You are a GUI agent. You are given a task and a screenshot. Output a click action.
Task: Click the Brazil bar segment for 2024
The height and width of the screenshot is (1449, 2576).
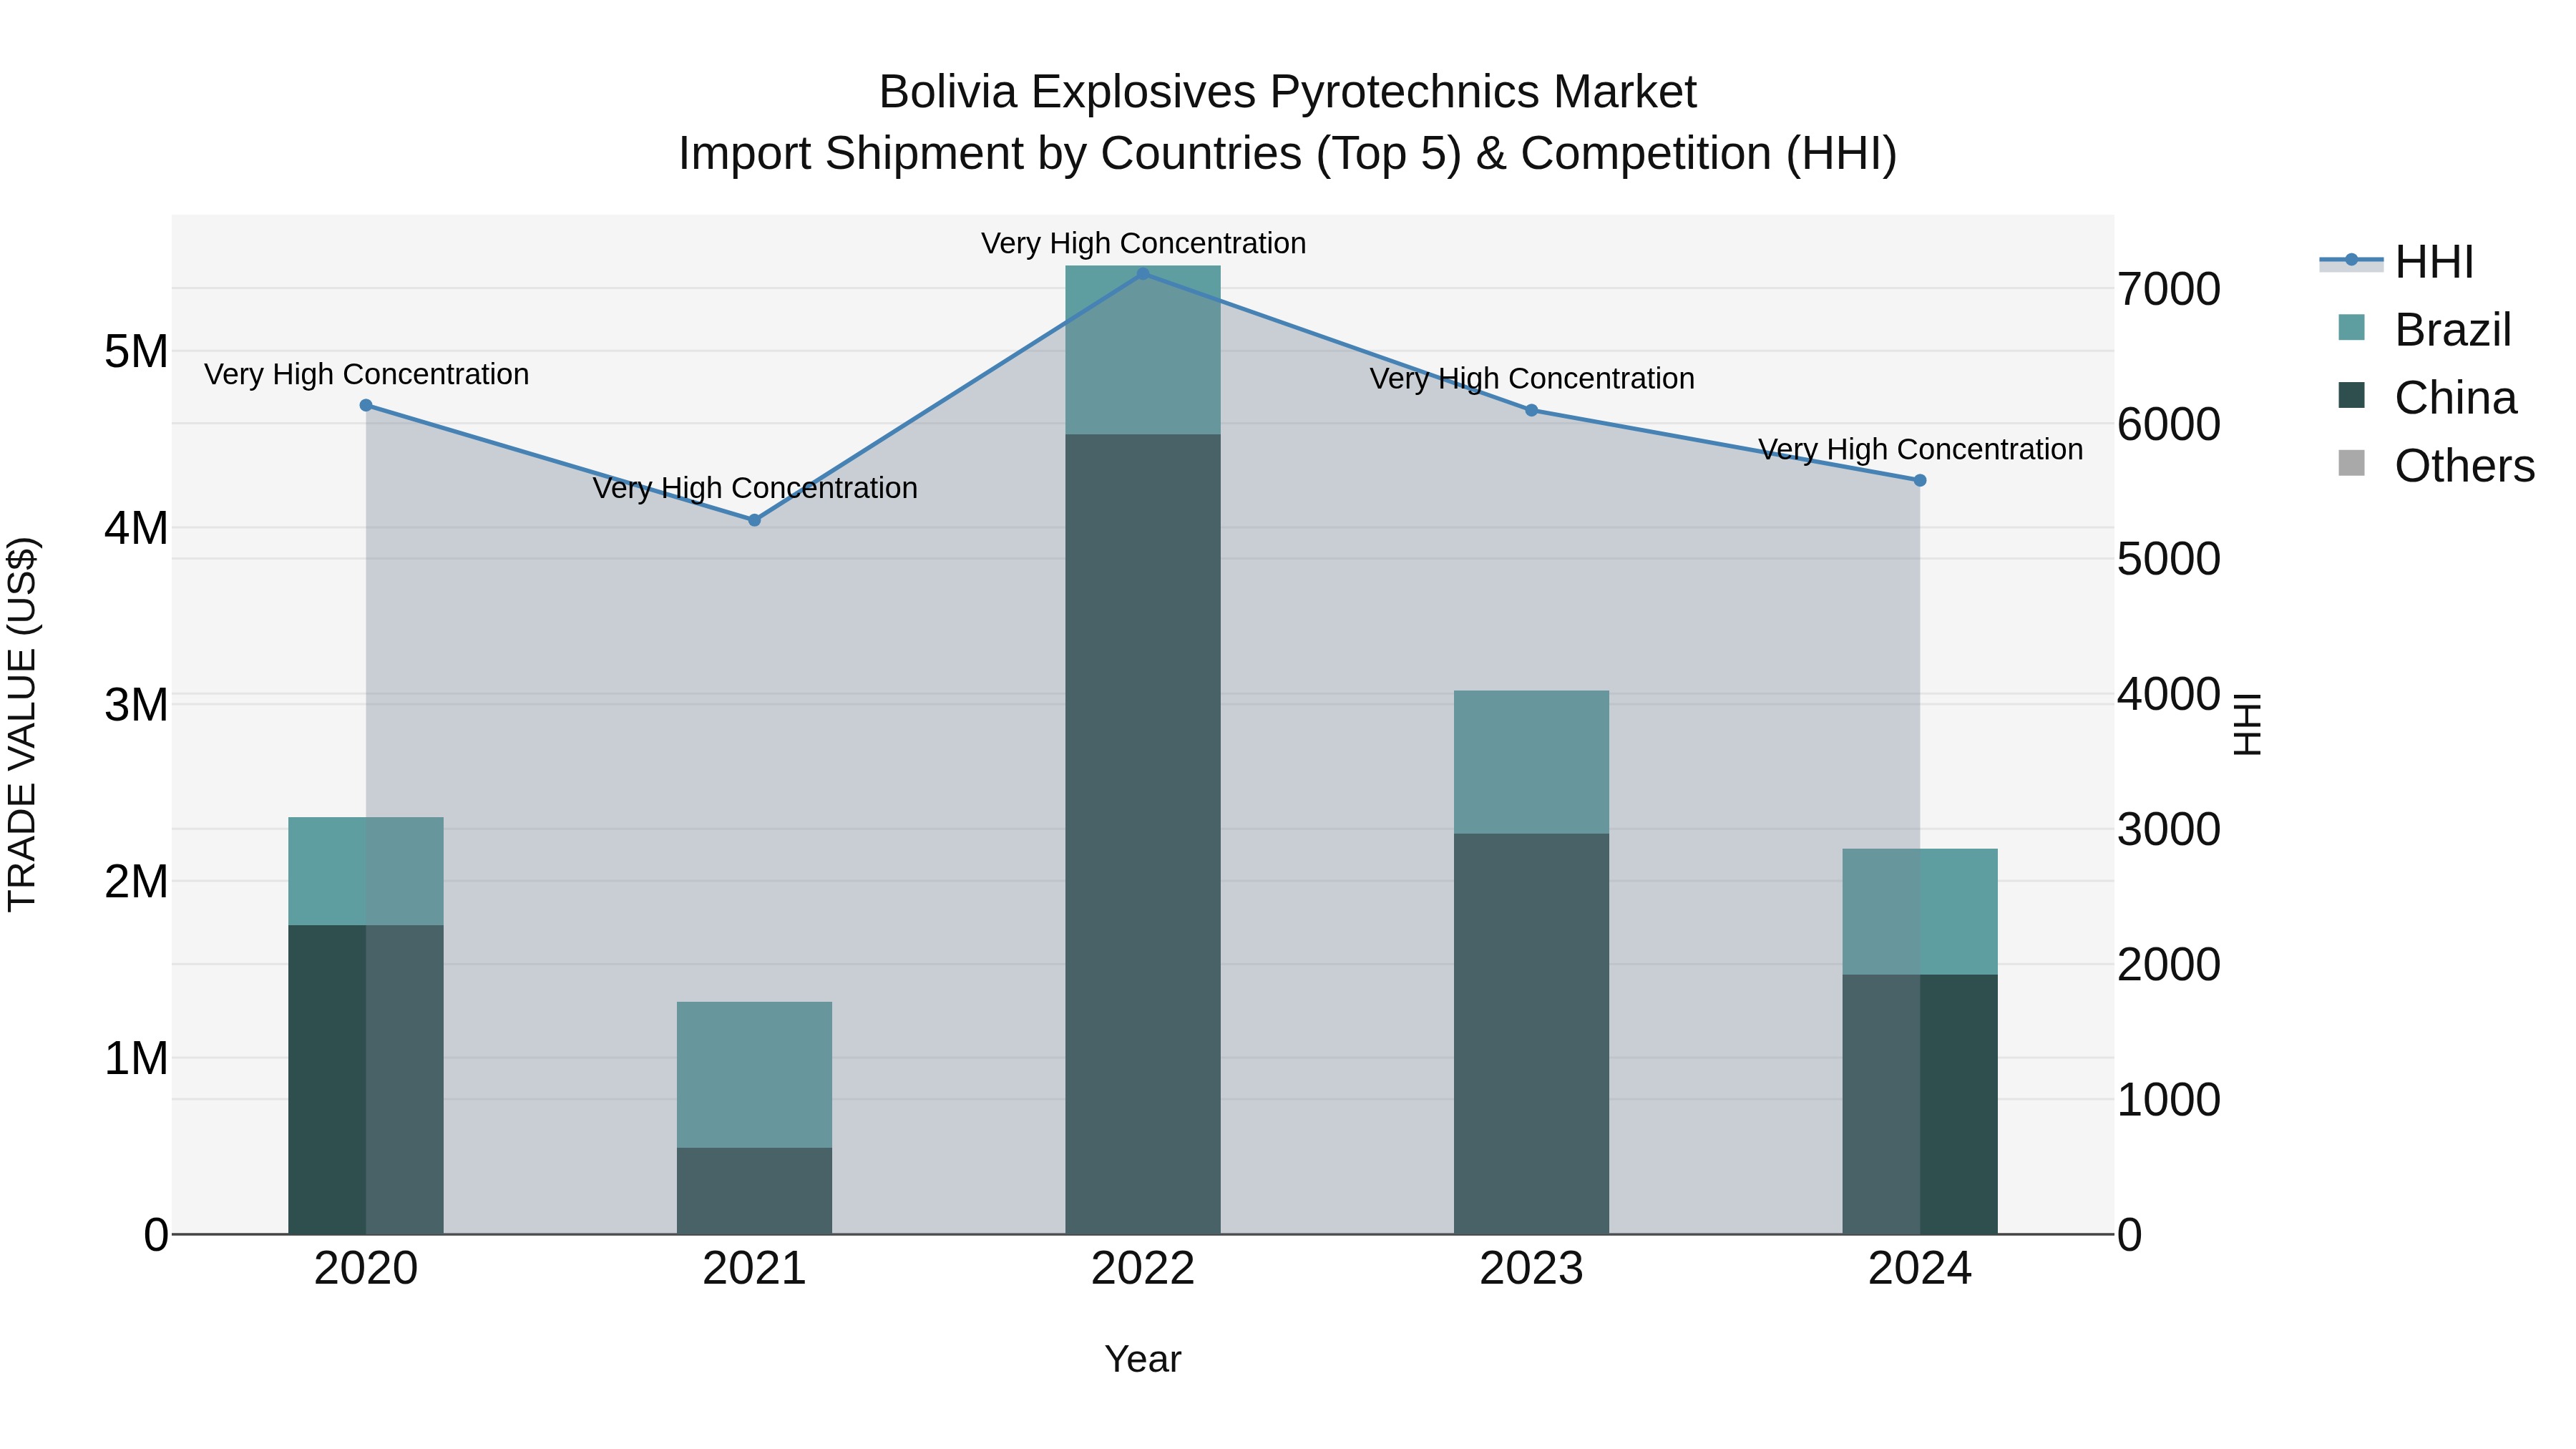(1920, 912)
